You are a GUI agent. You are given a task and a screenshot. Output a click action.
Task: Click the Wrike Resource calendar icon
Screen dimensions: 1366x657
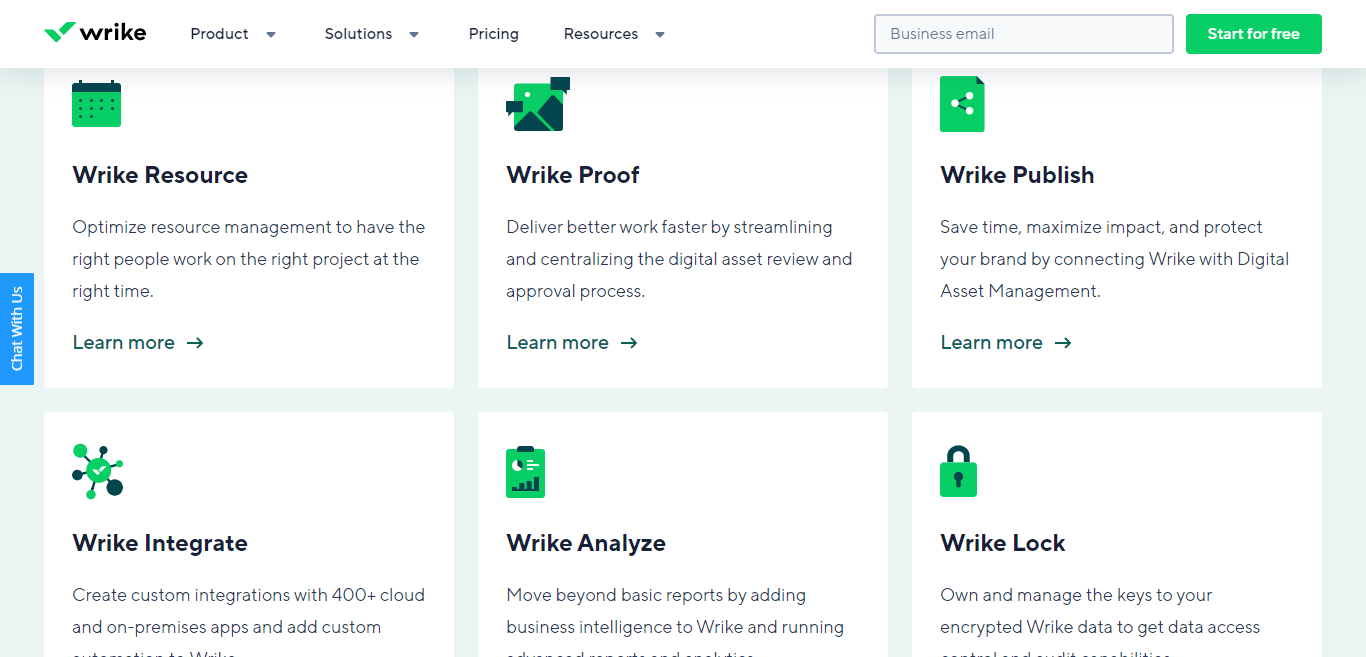[97, 104]
